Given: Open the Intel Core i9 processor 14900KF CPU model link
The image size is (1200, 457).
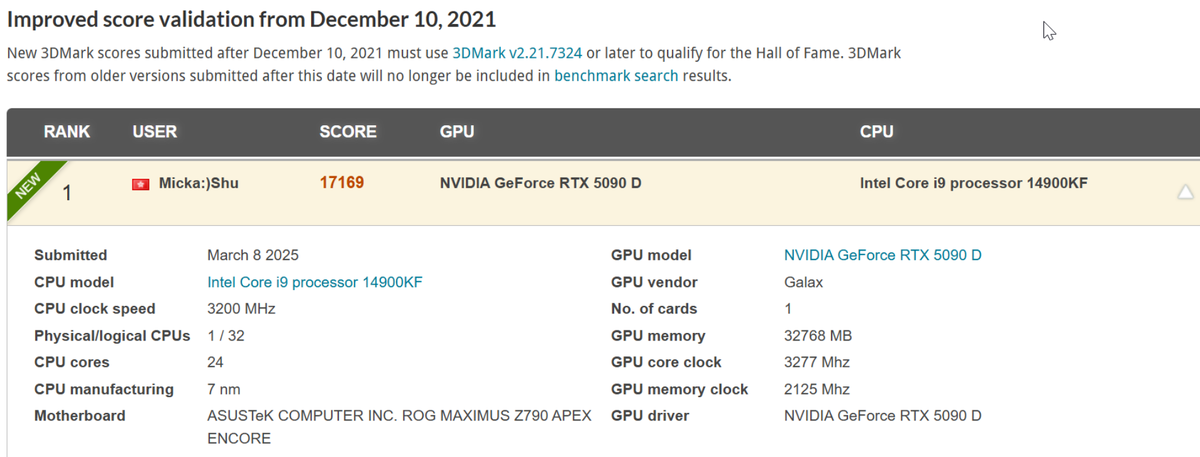Looking at the screenshot, I should click(315, 282).
